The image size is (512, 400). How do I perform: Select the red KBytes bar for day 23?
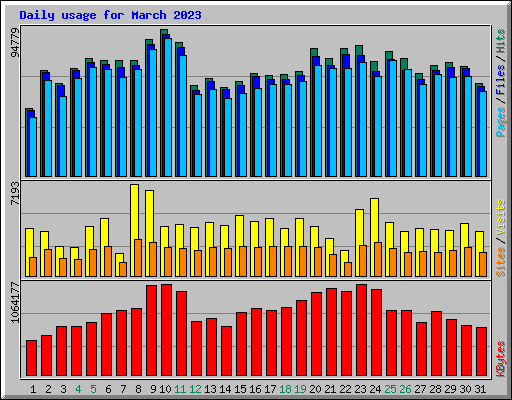coord(361,330)
